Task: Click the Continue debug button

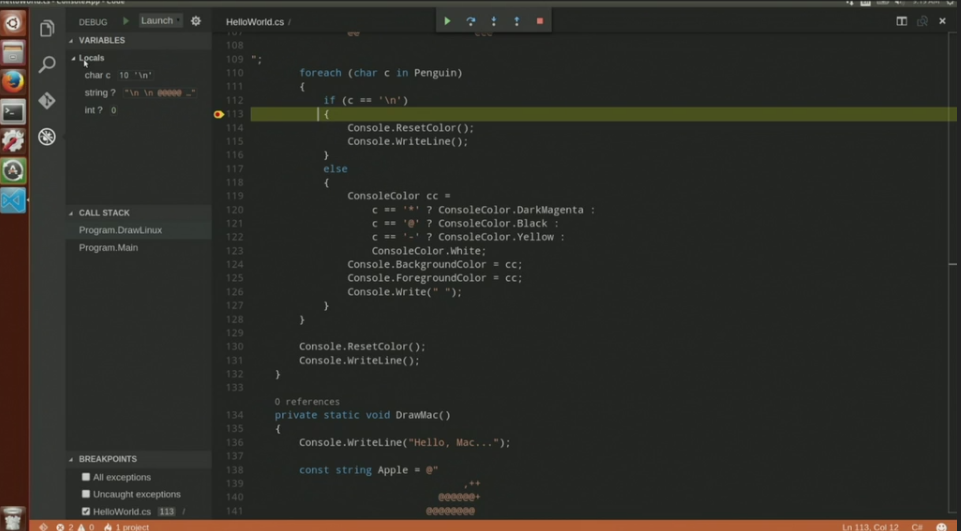Action: tap(447, 21)
